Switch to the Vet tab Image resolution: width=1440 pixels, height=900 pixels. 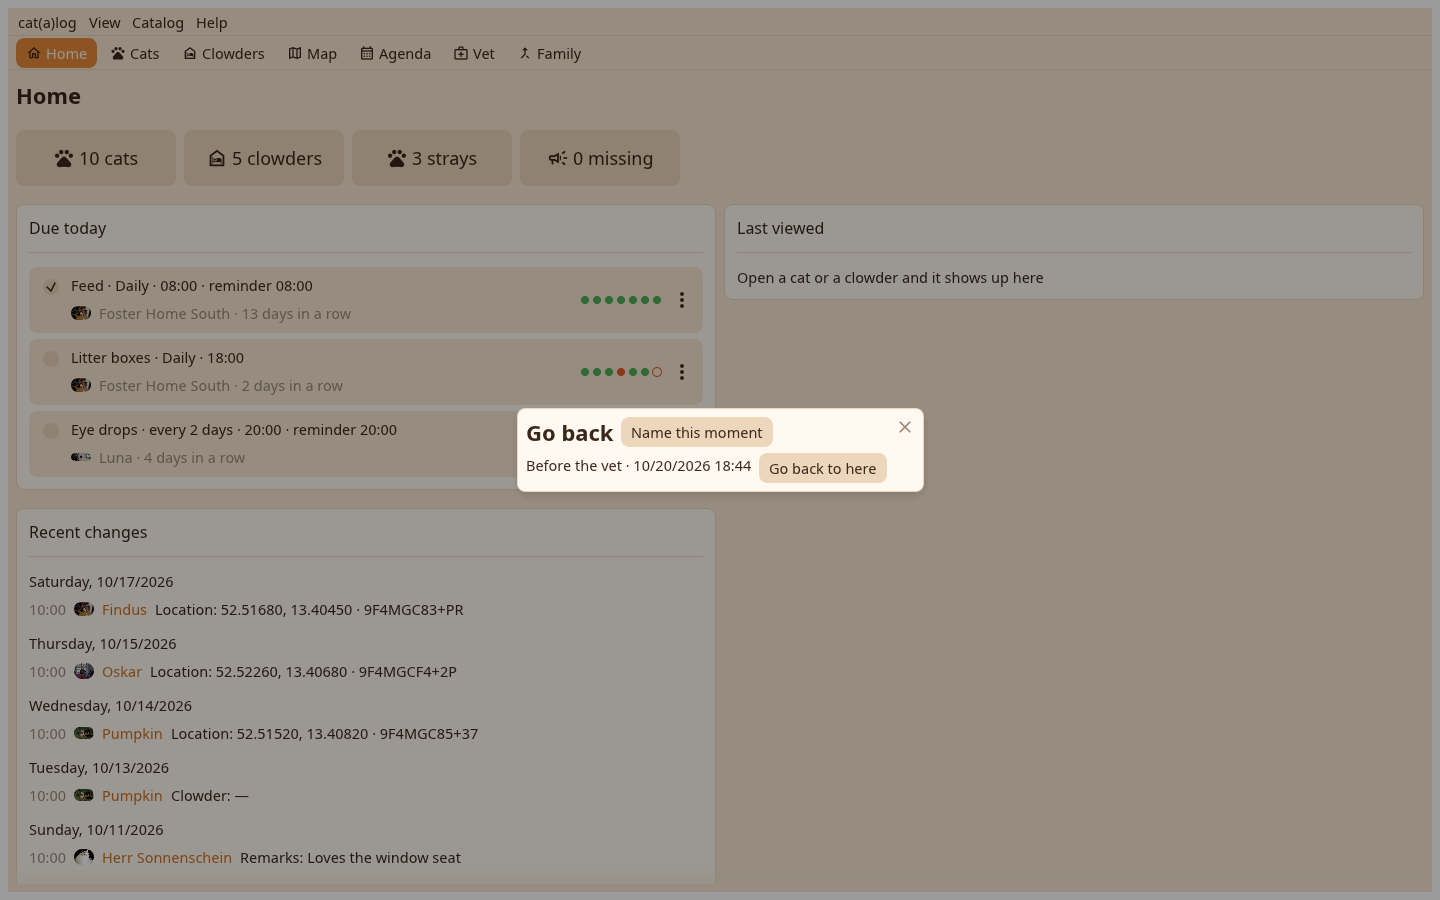(x=474, y=53)
